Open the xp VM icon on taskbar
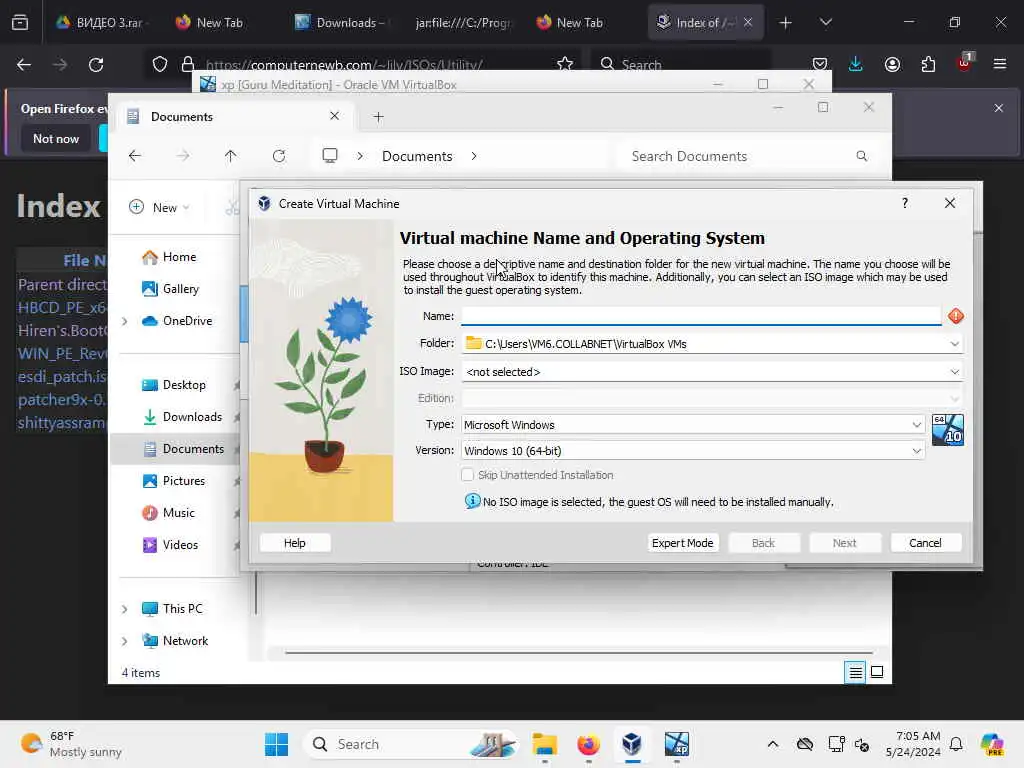 (677, 744)
